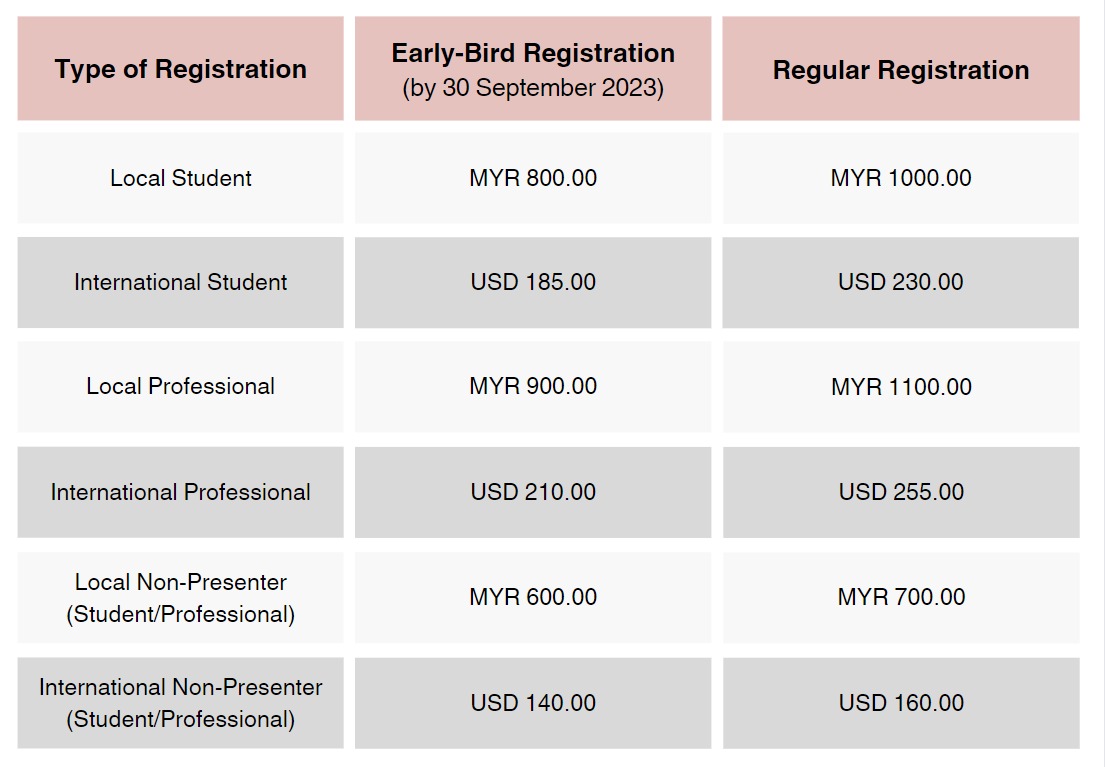
Task: Click the USD 255.00 price cell
Action: 901,492
